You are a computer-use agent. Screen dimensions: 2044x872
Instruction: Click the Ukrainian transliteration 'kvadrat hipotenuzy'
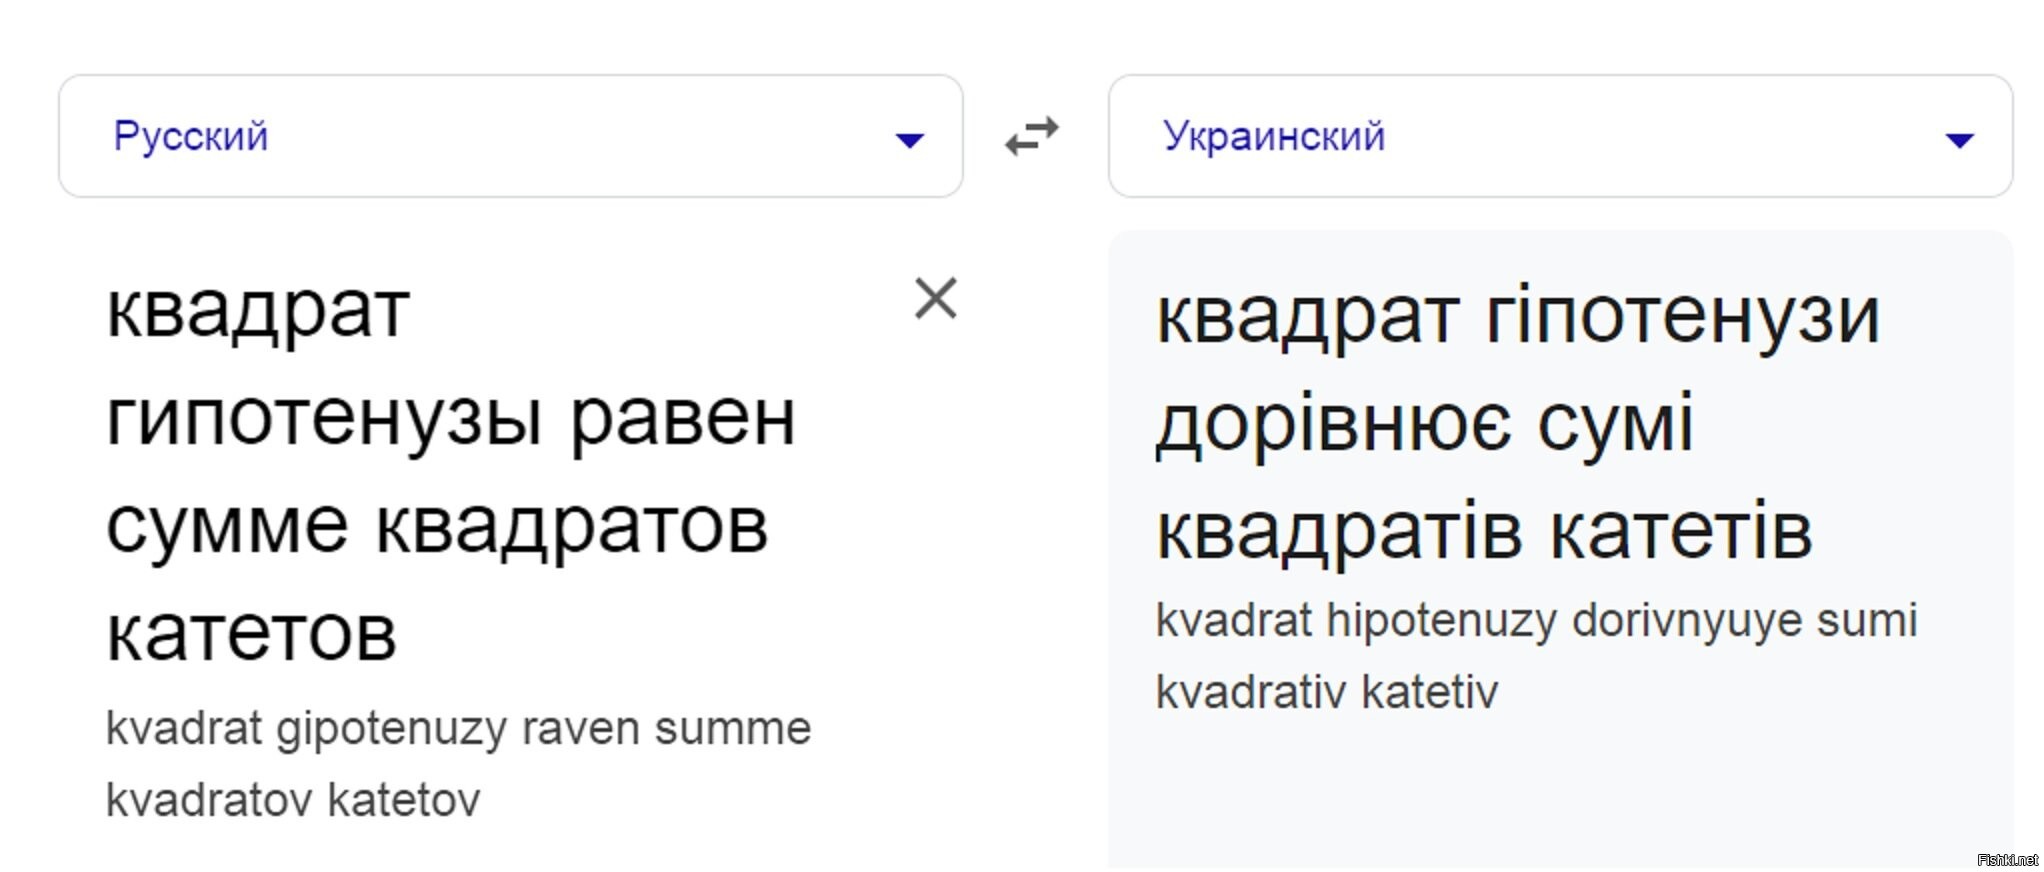pyautogui.click(x=1356, y=621)
